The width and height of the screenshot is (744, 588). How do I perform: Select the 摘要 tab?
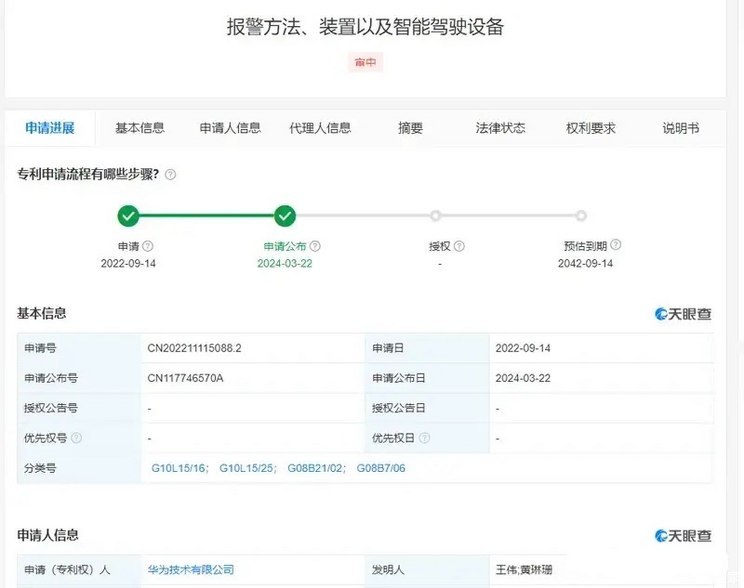pos(410,128)
